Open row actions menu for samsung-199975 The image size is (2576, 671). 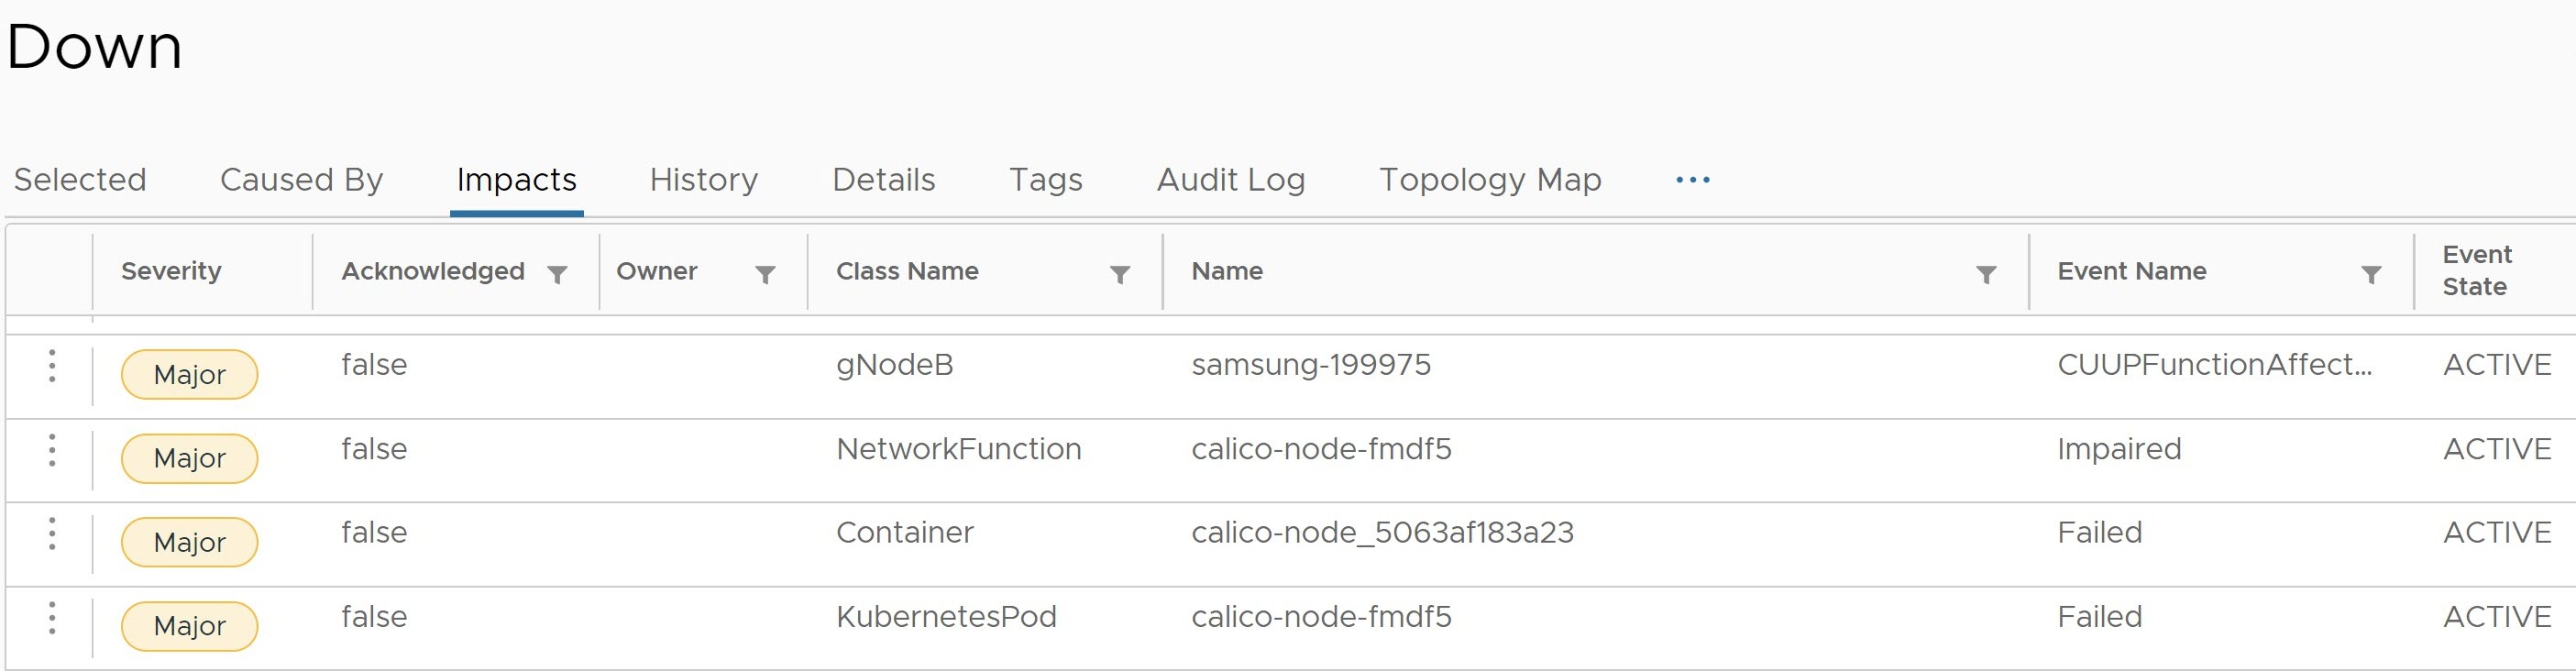52,366
